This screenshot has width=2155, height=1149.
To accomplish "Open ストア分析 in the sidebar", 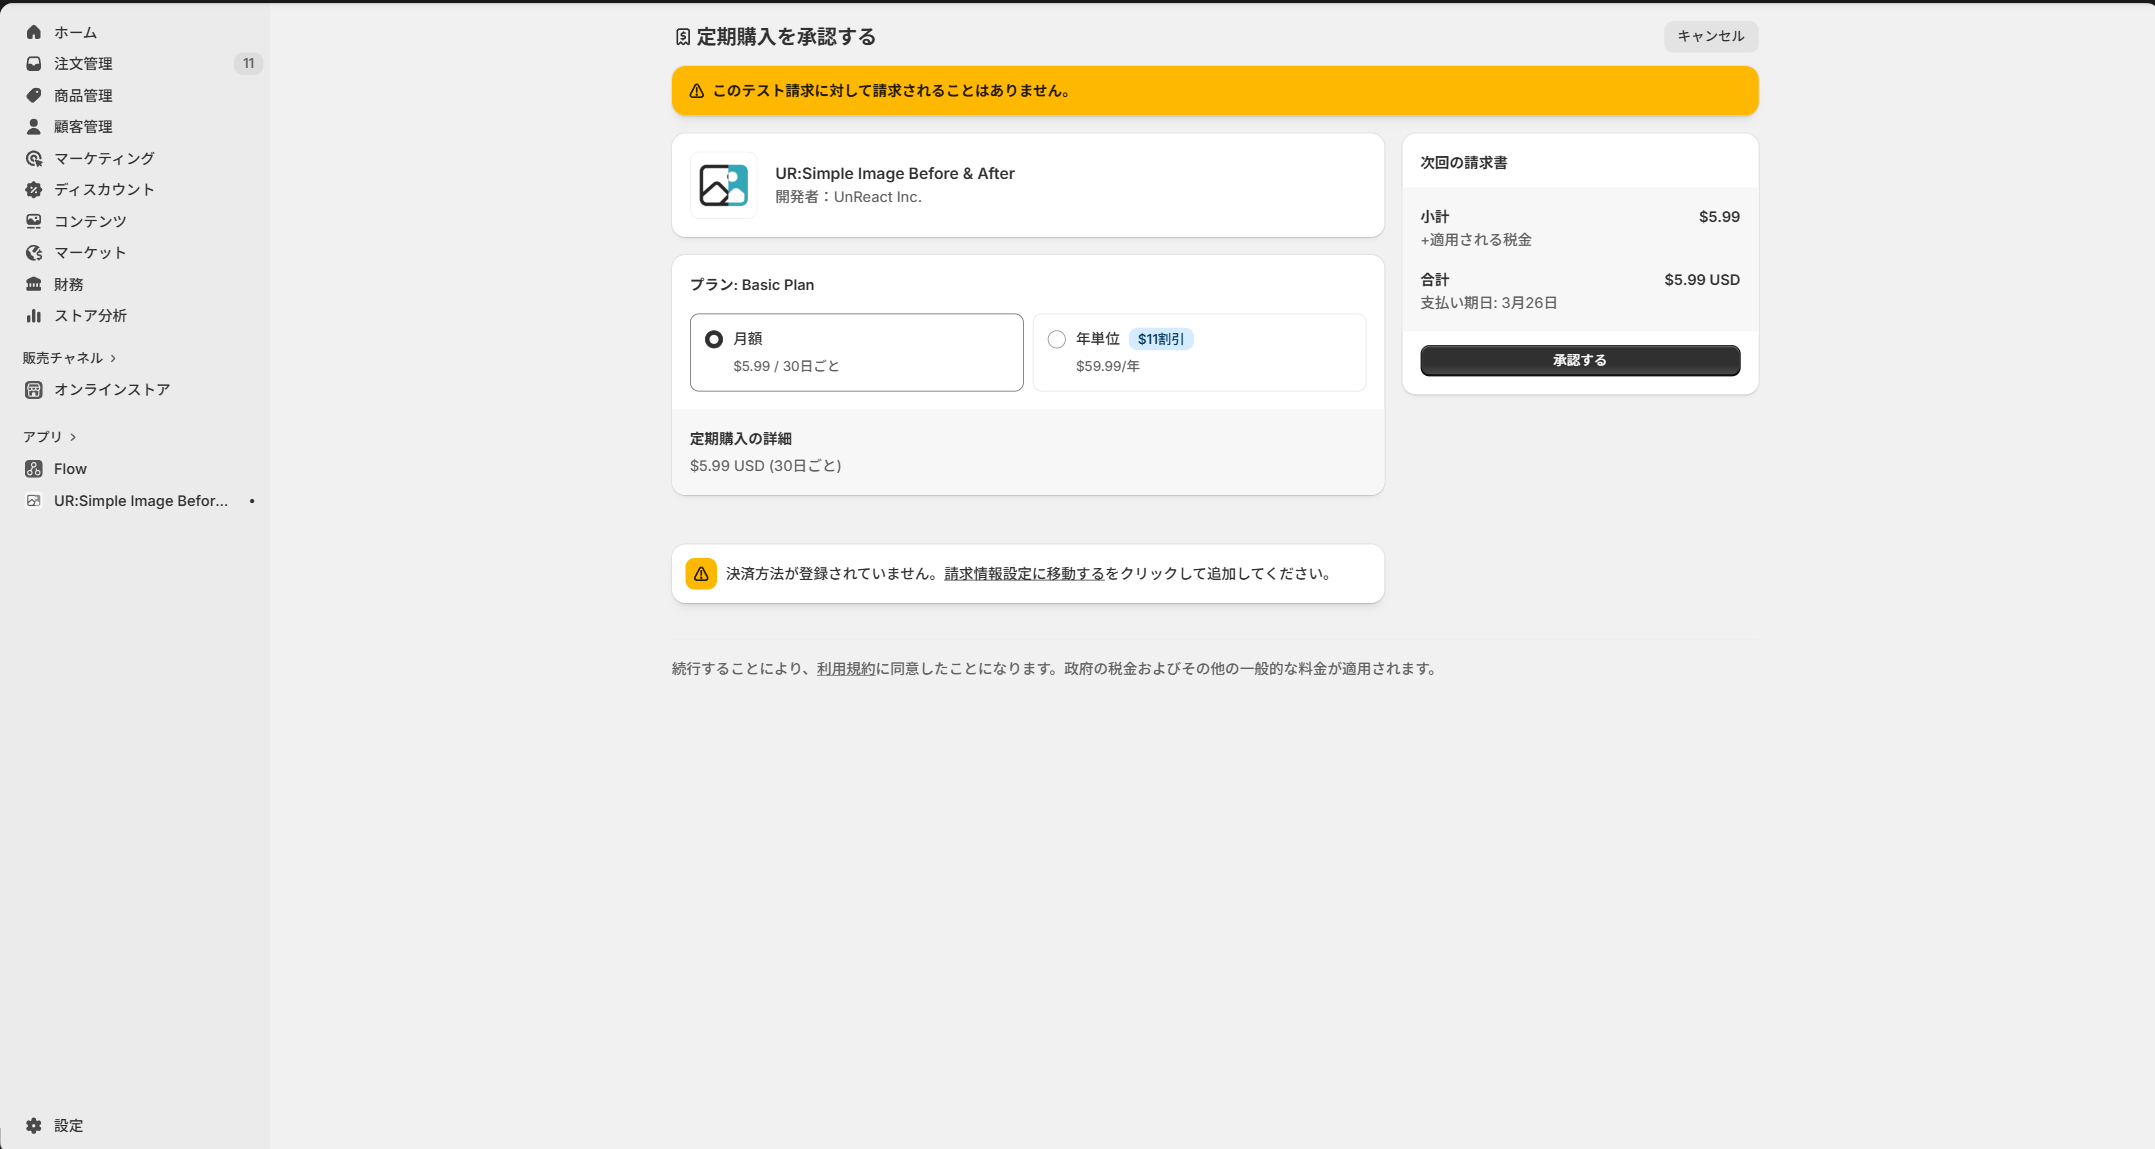I will (90, 315).
